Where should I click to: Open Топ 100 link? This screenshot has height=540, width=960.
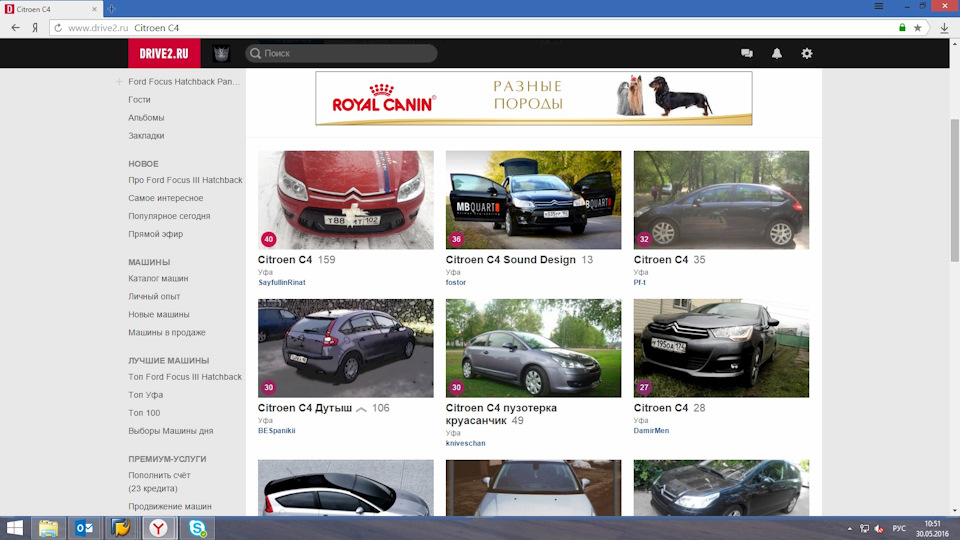click(144, 413)
